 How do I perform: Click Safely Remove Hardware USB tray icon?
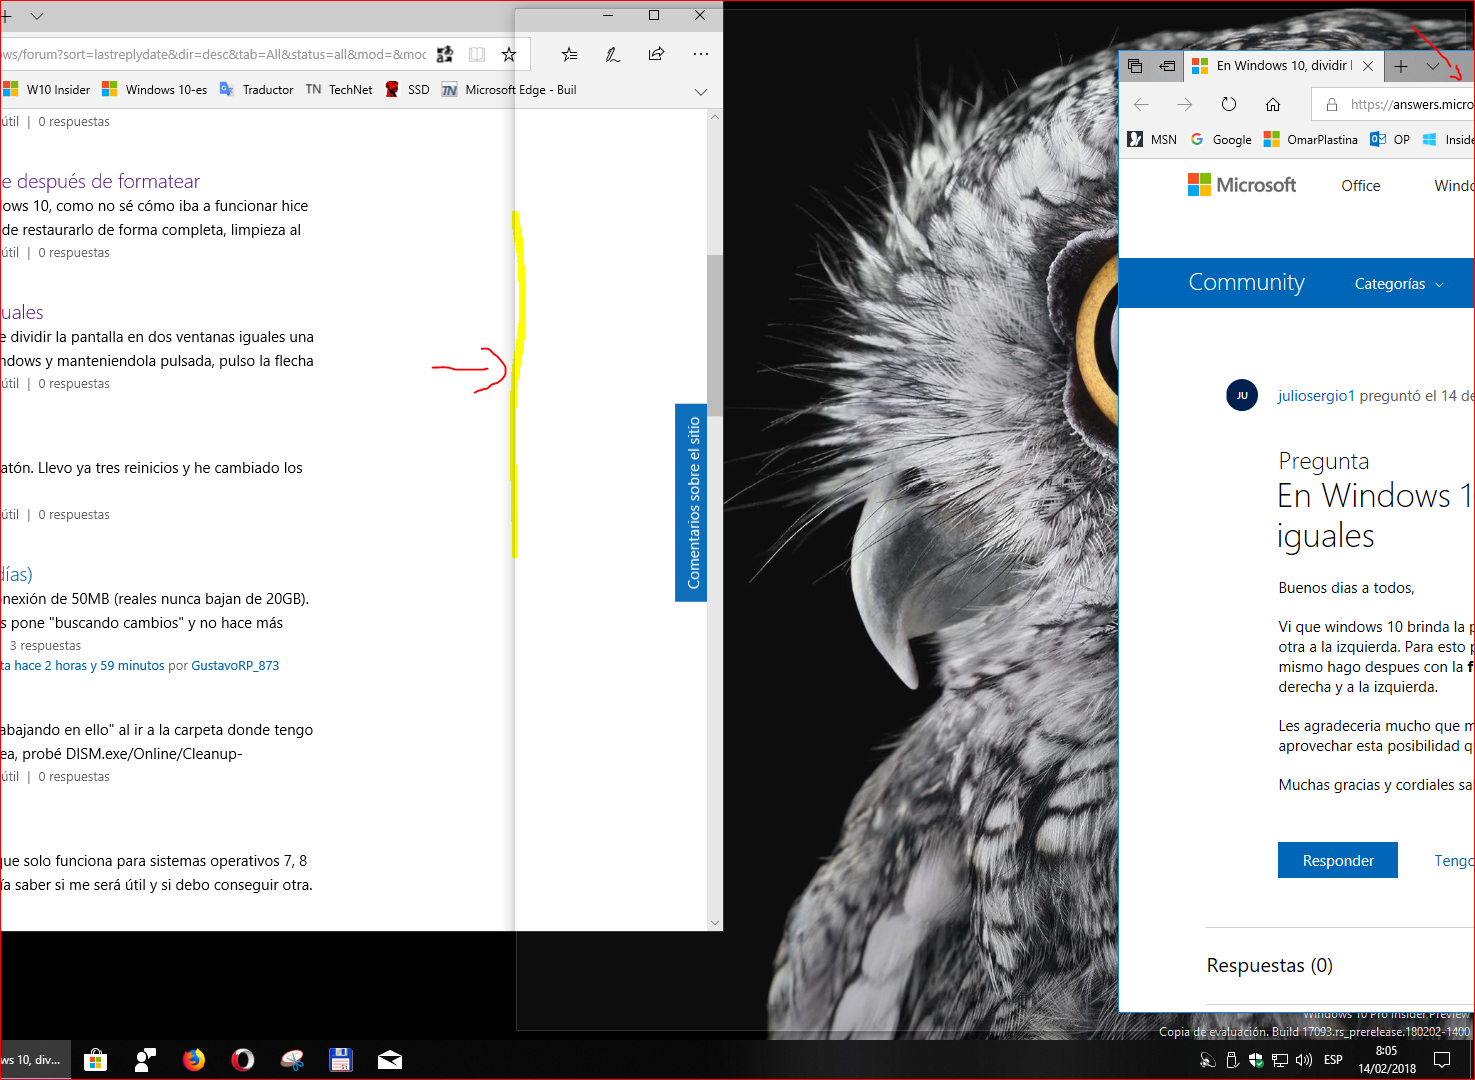(x=1232, y=1060)
